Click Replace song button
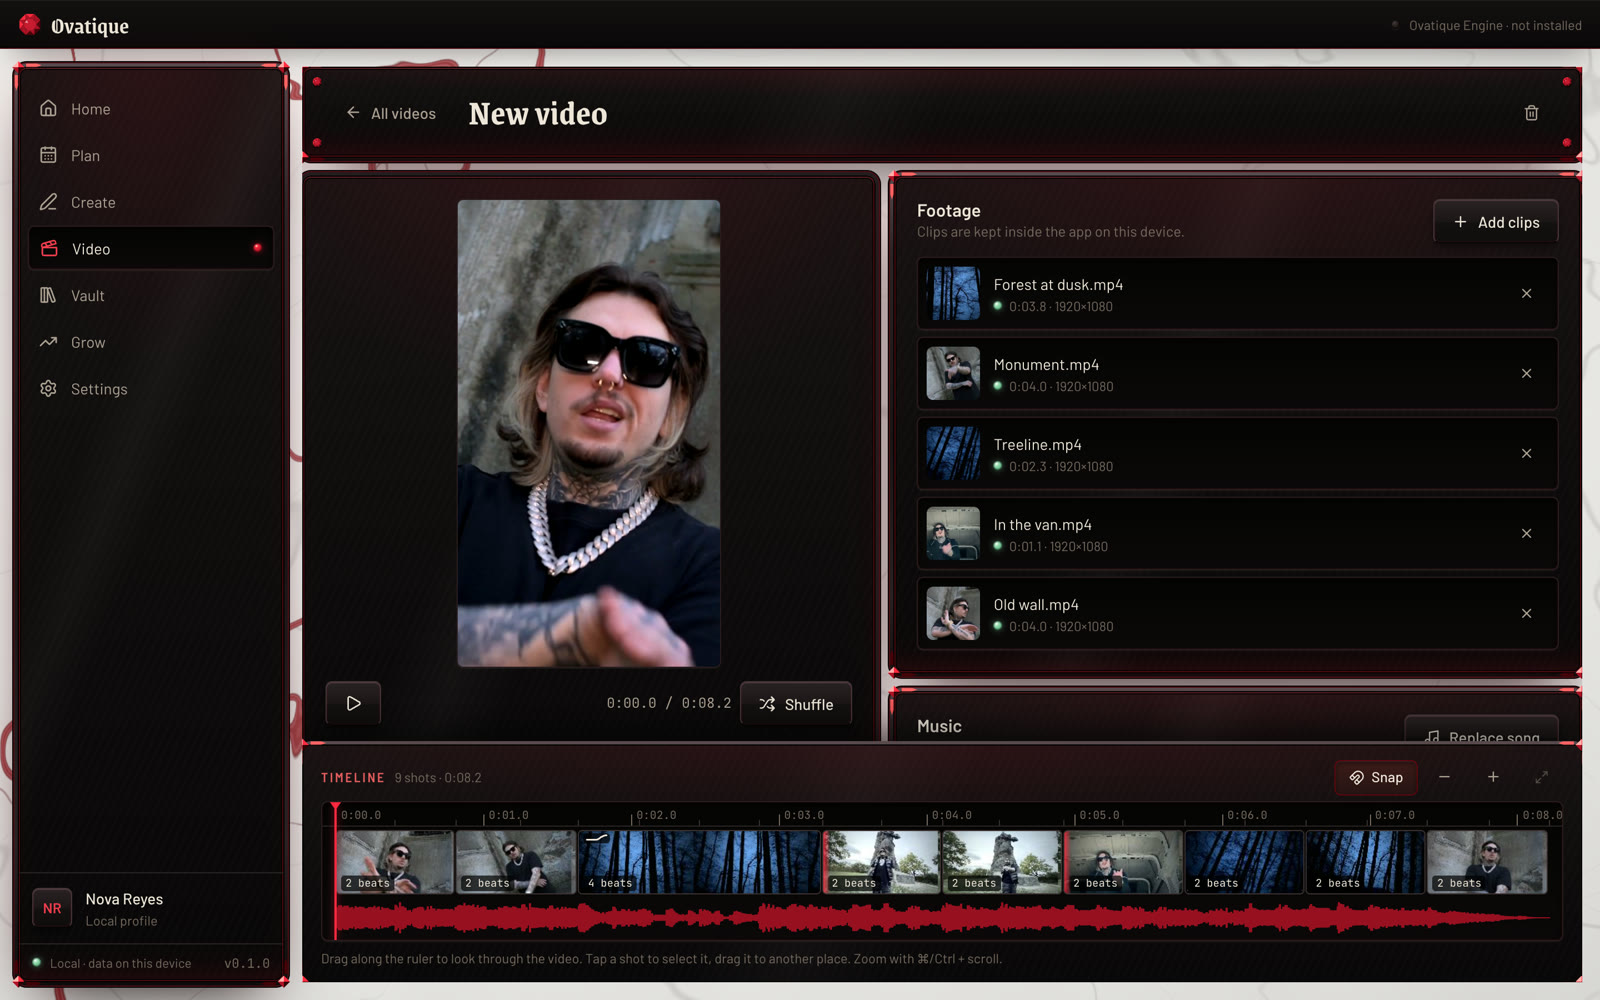The height and width of the screenshot is (1000, 1600). tap(1482, 730)
